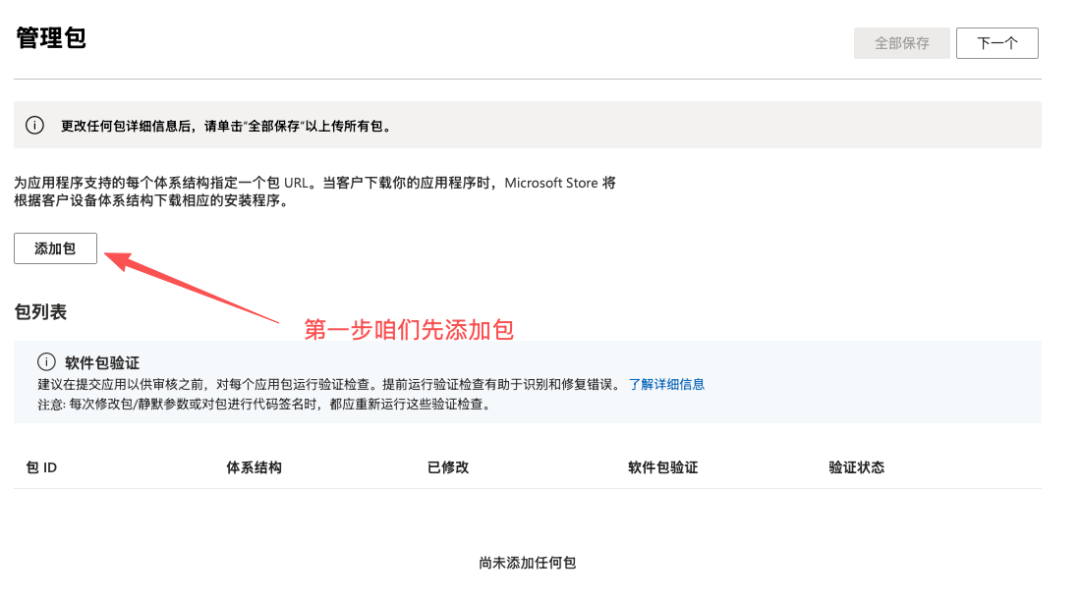The height and width of the screenshot is (599, 1080).
Task: Select the 已修改 column header
Action: pyautogui.click(x=448, y=467)
